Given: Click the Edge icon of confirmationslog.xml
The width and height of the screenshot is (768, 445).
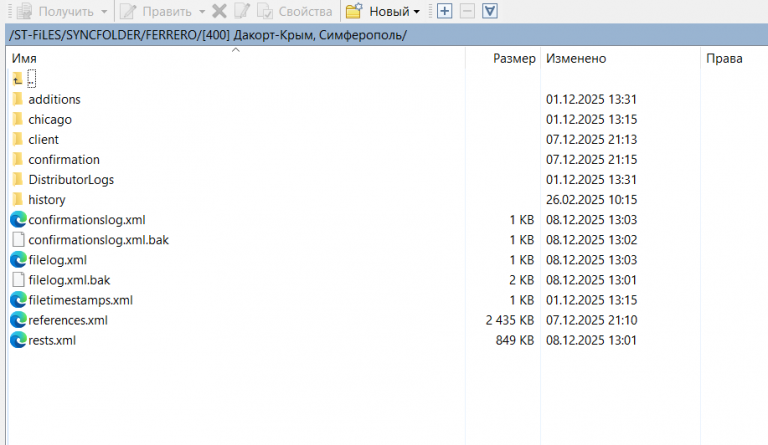Looking at the screenshot, I should (18, 219).
